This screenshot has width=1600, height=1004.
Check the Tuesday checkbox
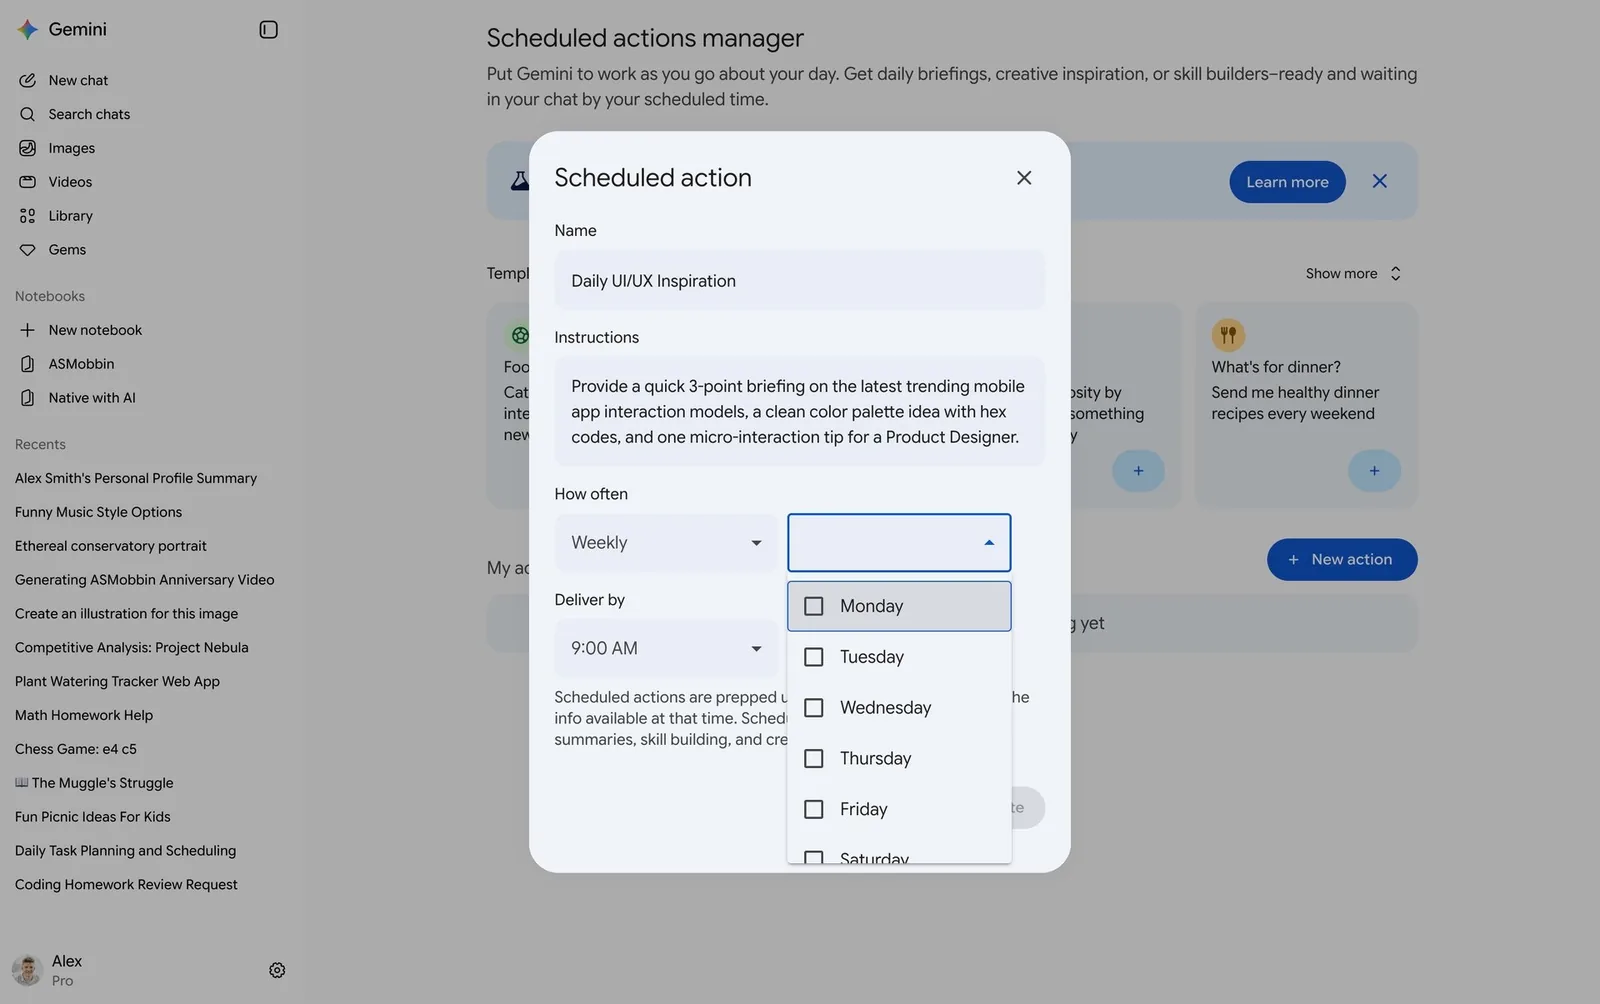(814, 657)
